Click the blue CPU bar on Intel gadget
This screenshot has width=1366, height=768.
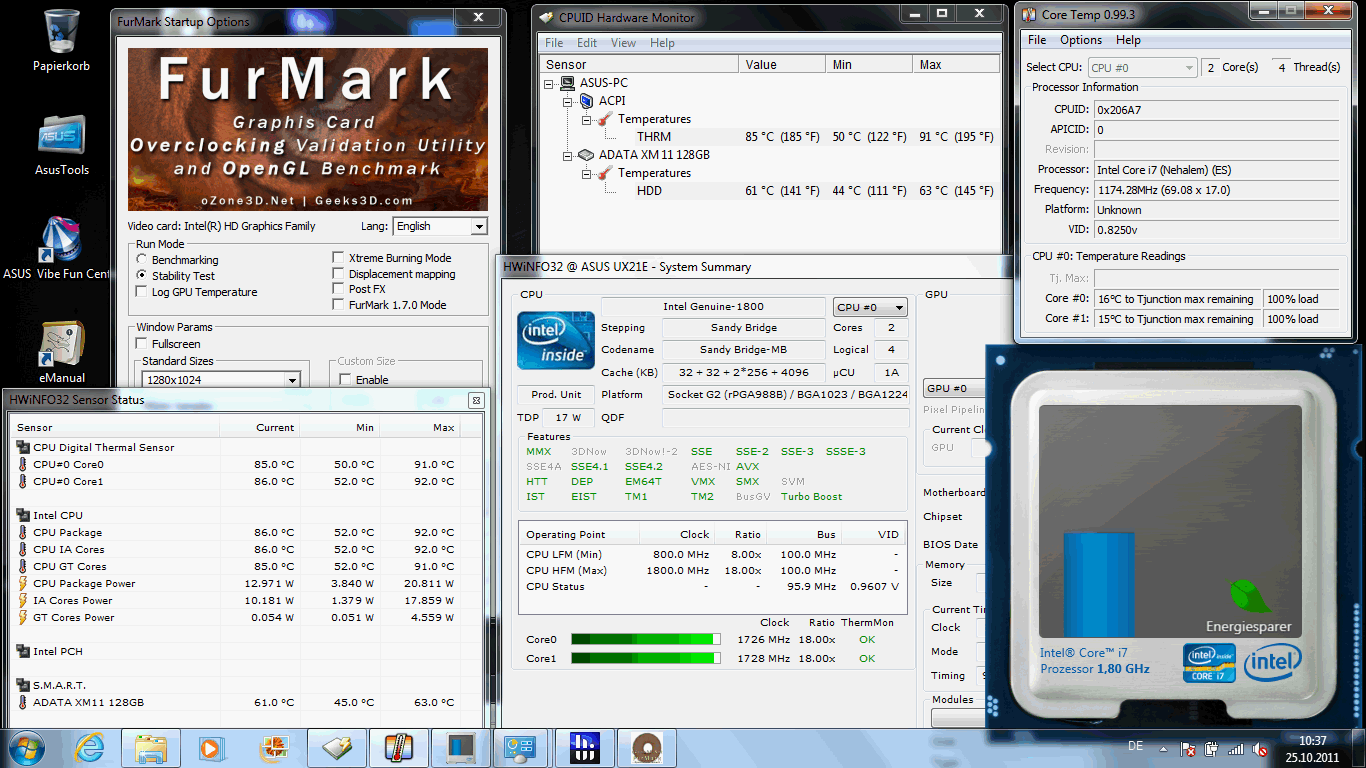tap(1098, 584)
